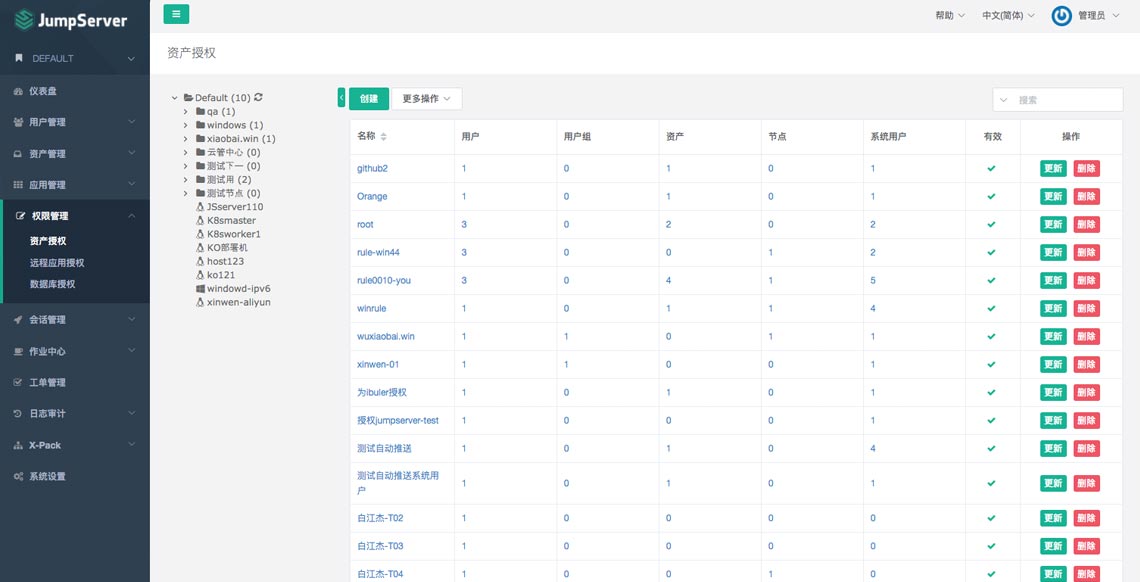This screenshot has height=582, width=1140.
Task: Click the 创建 button
Action: tap(369, 99)
